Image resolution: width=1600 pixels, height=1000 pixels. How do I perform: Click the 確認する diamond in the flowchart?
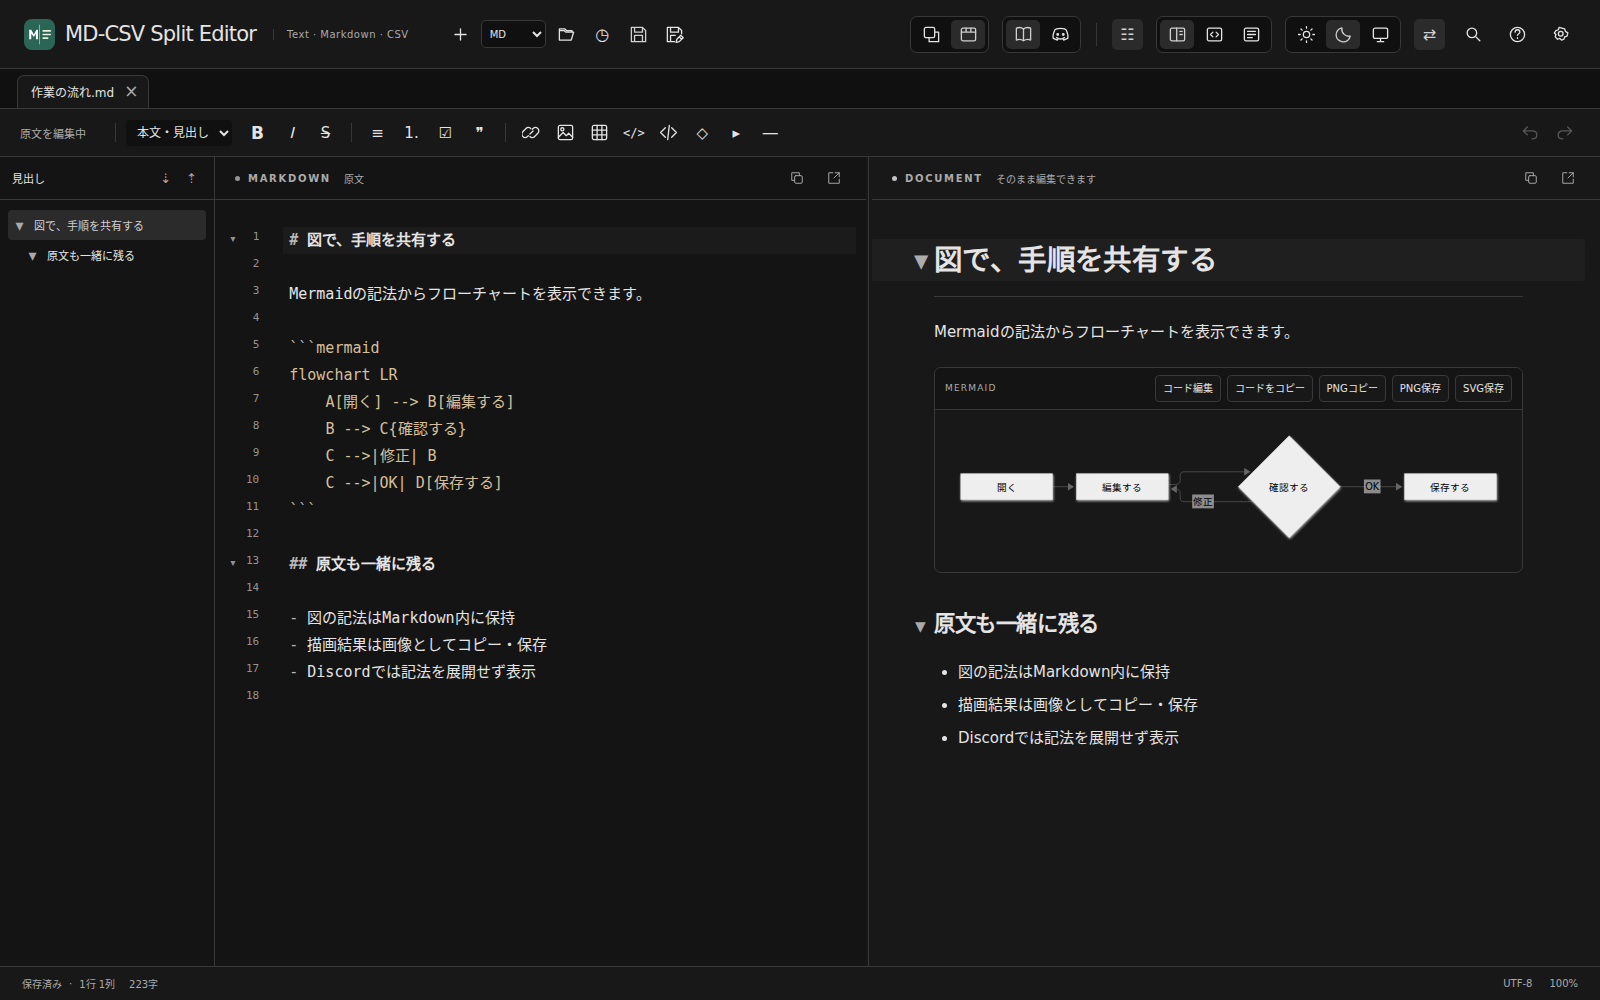(1289, 487)
